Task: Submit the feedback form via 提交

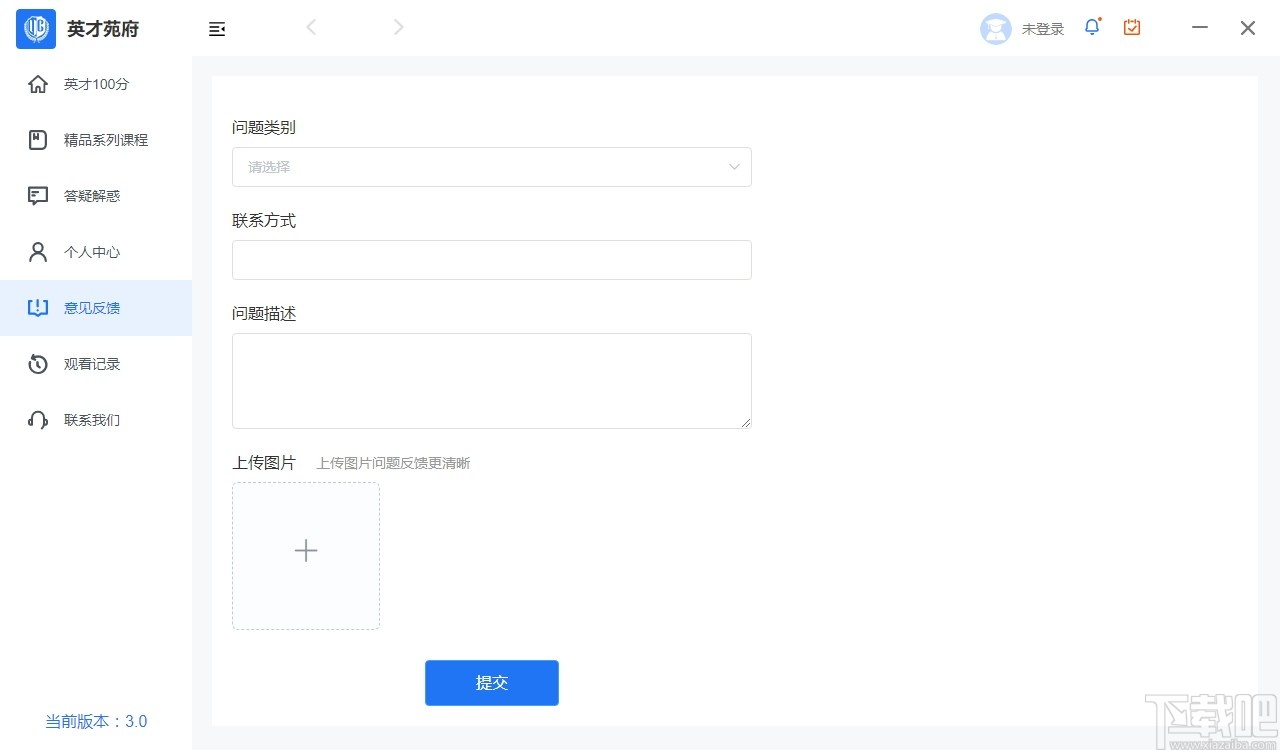Action: tap(492, 683)
